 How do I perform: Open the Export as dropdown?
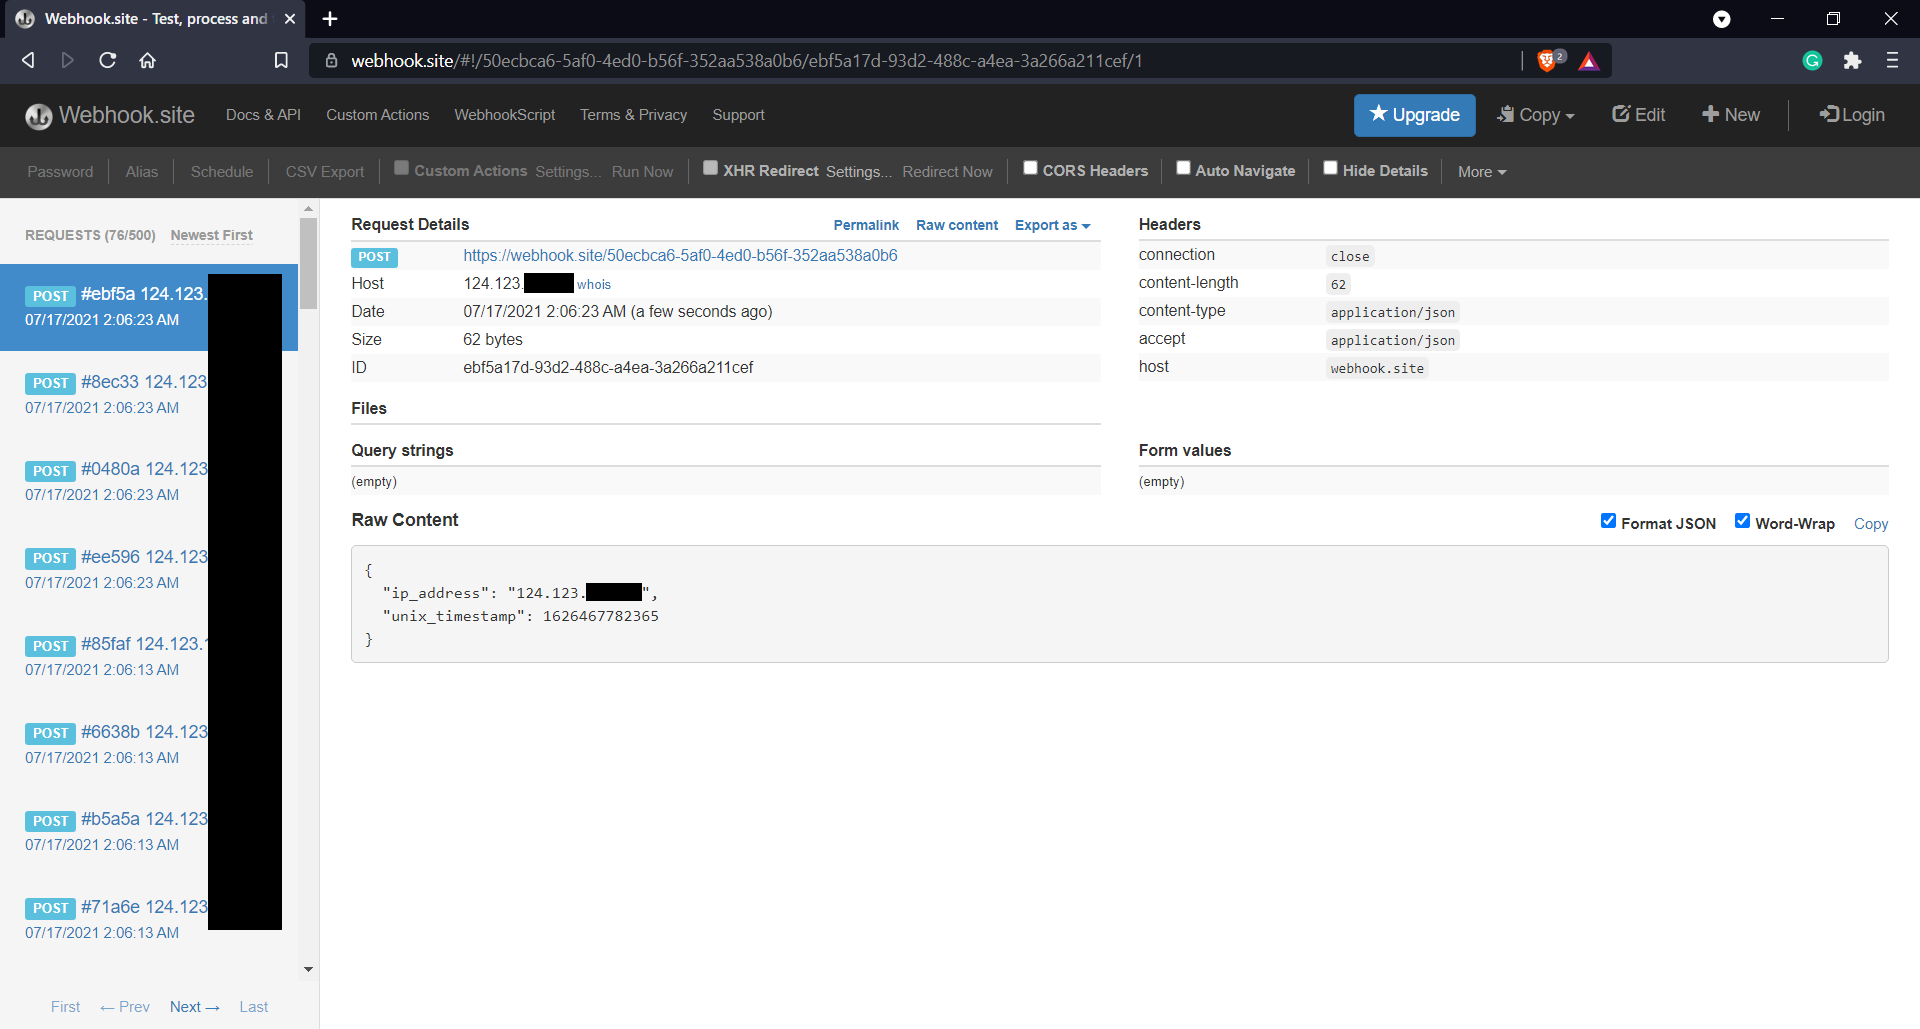pos(1052,225)
